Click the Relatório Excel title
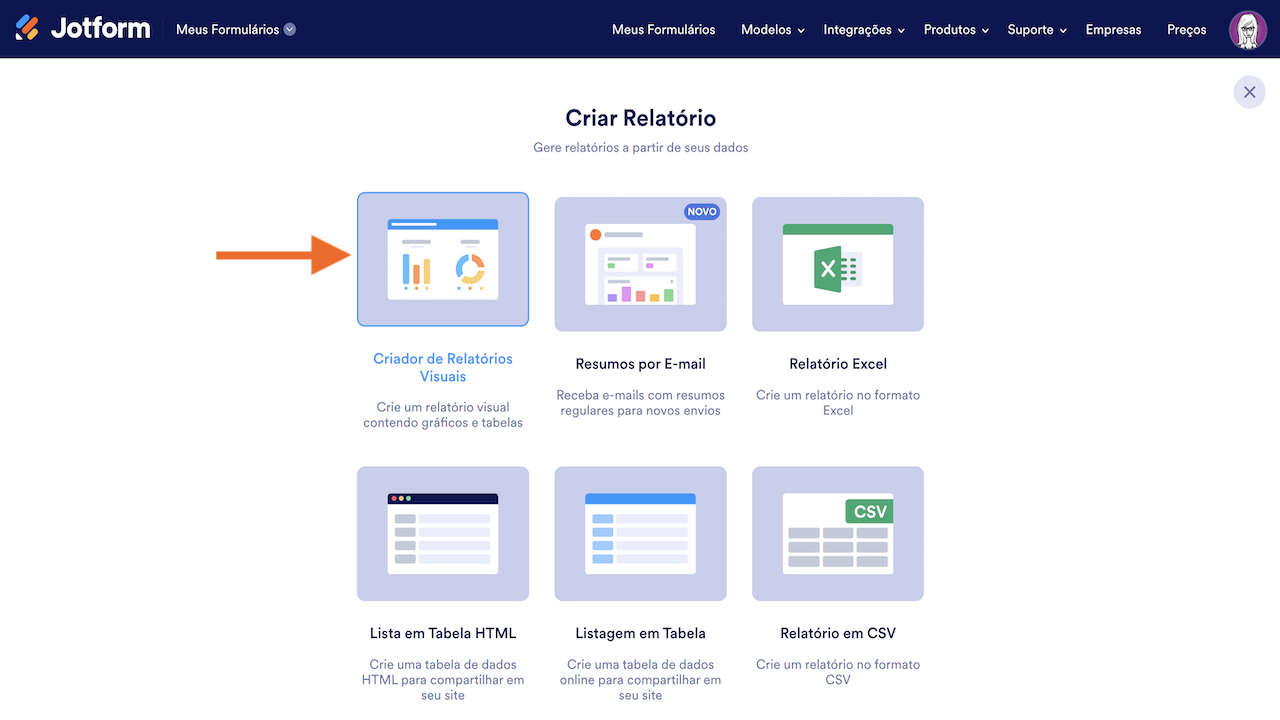Image resolution: width=1280 pixels, height=720 pixels. [838, 364]
